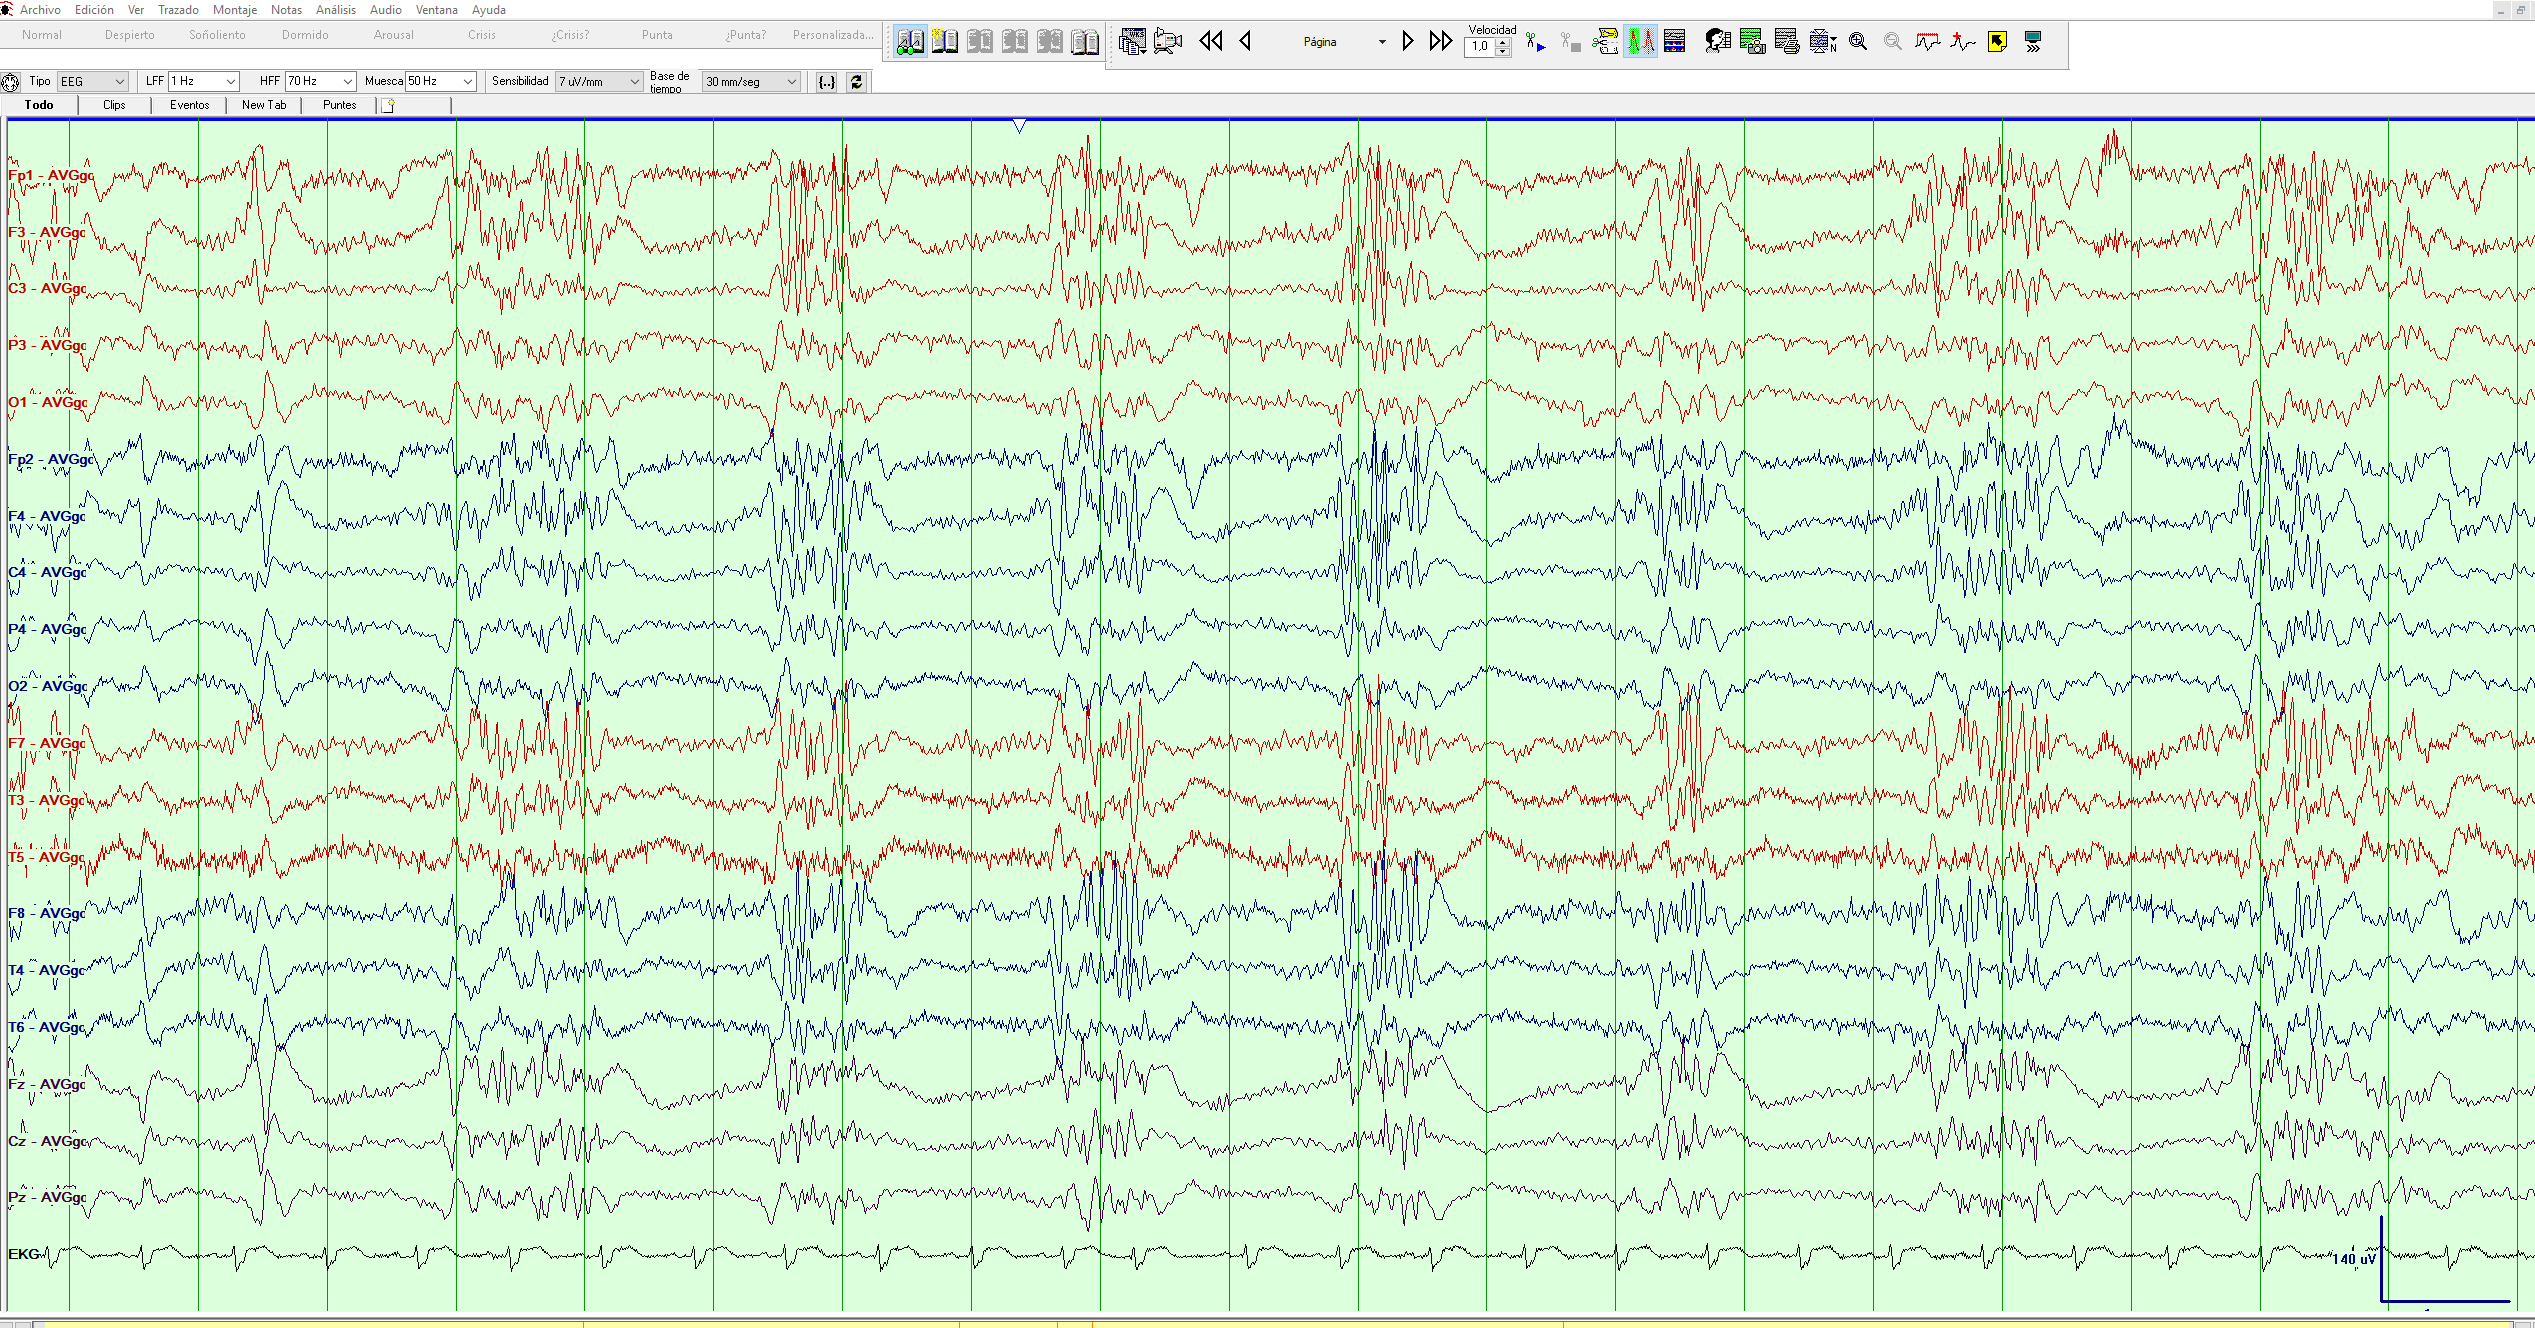Screen dimensions: 2535x1328
Task: Decrease Velocidad with the down stepper
Action: point(1503,52)
